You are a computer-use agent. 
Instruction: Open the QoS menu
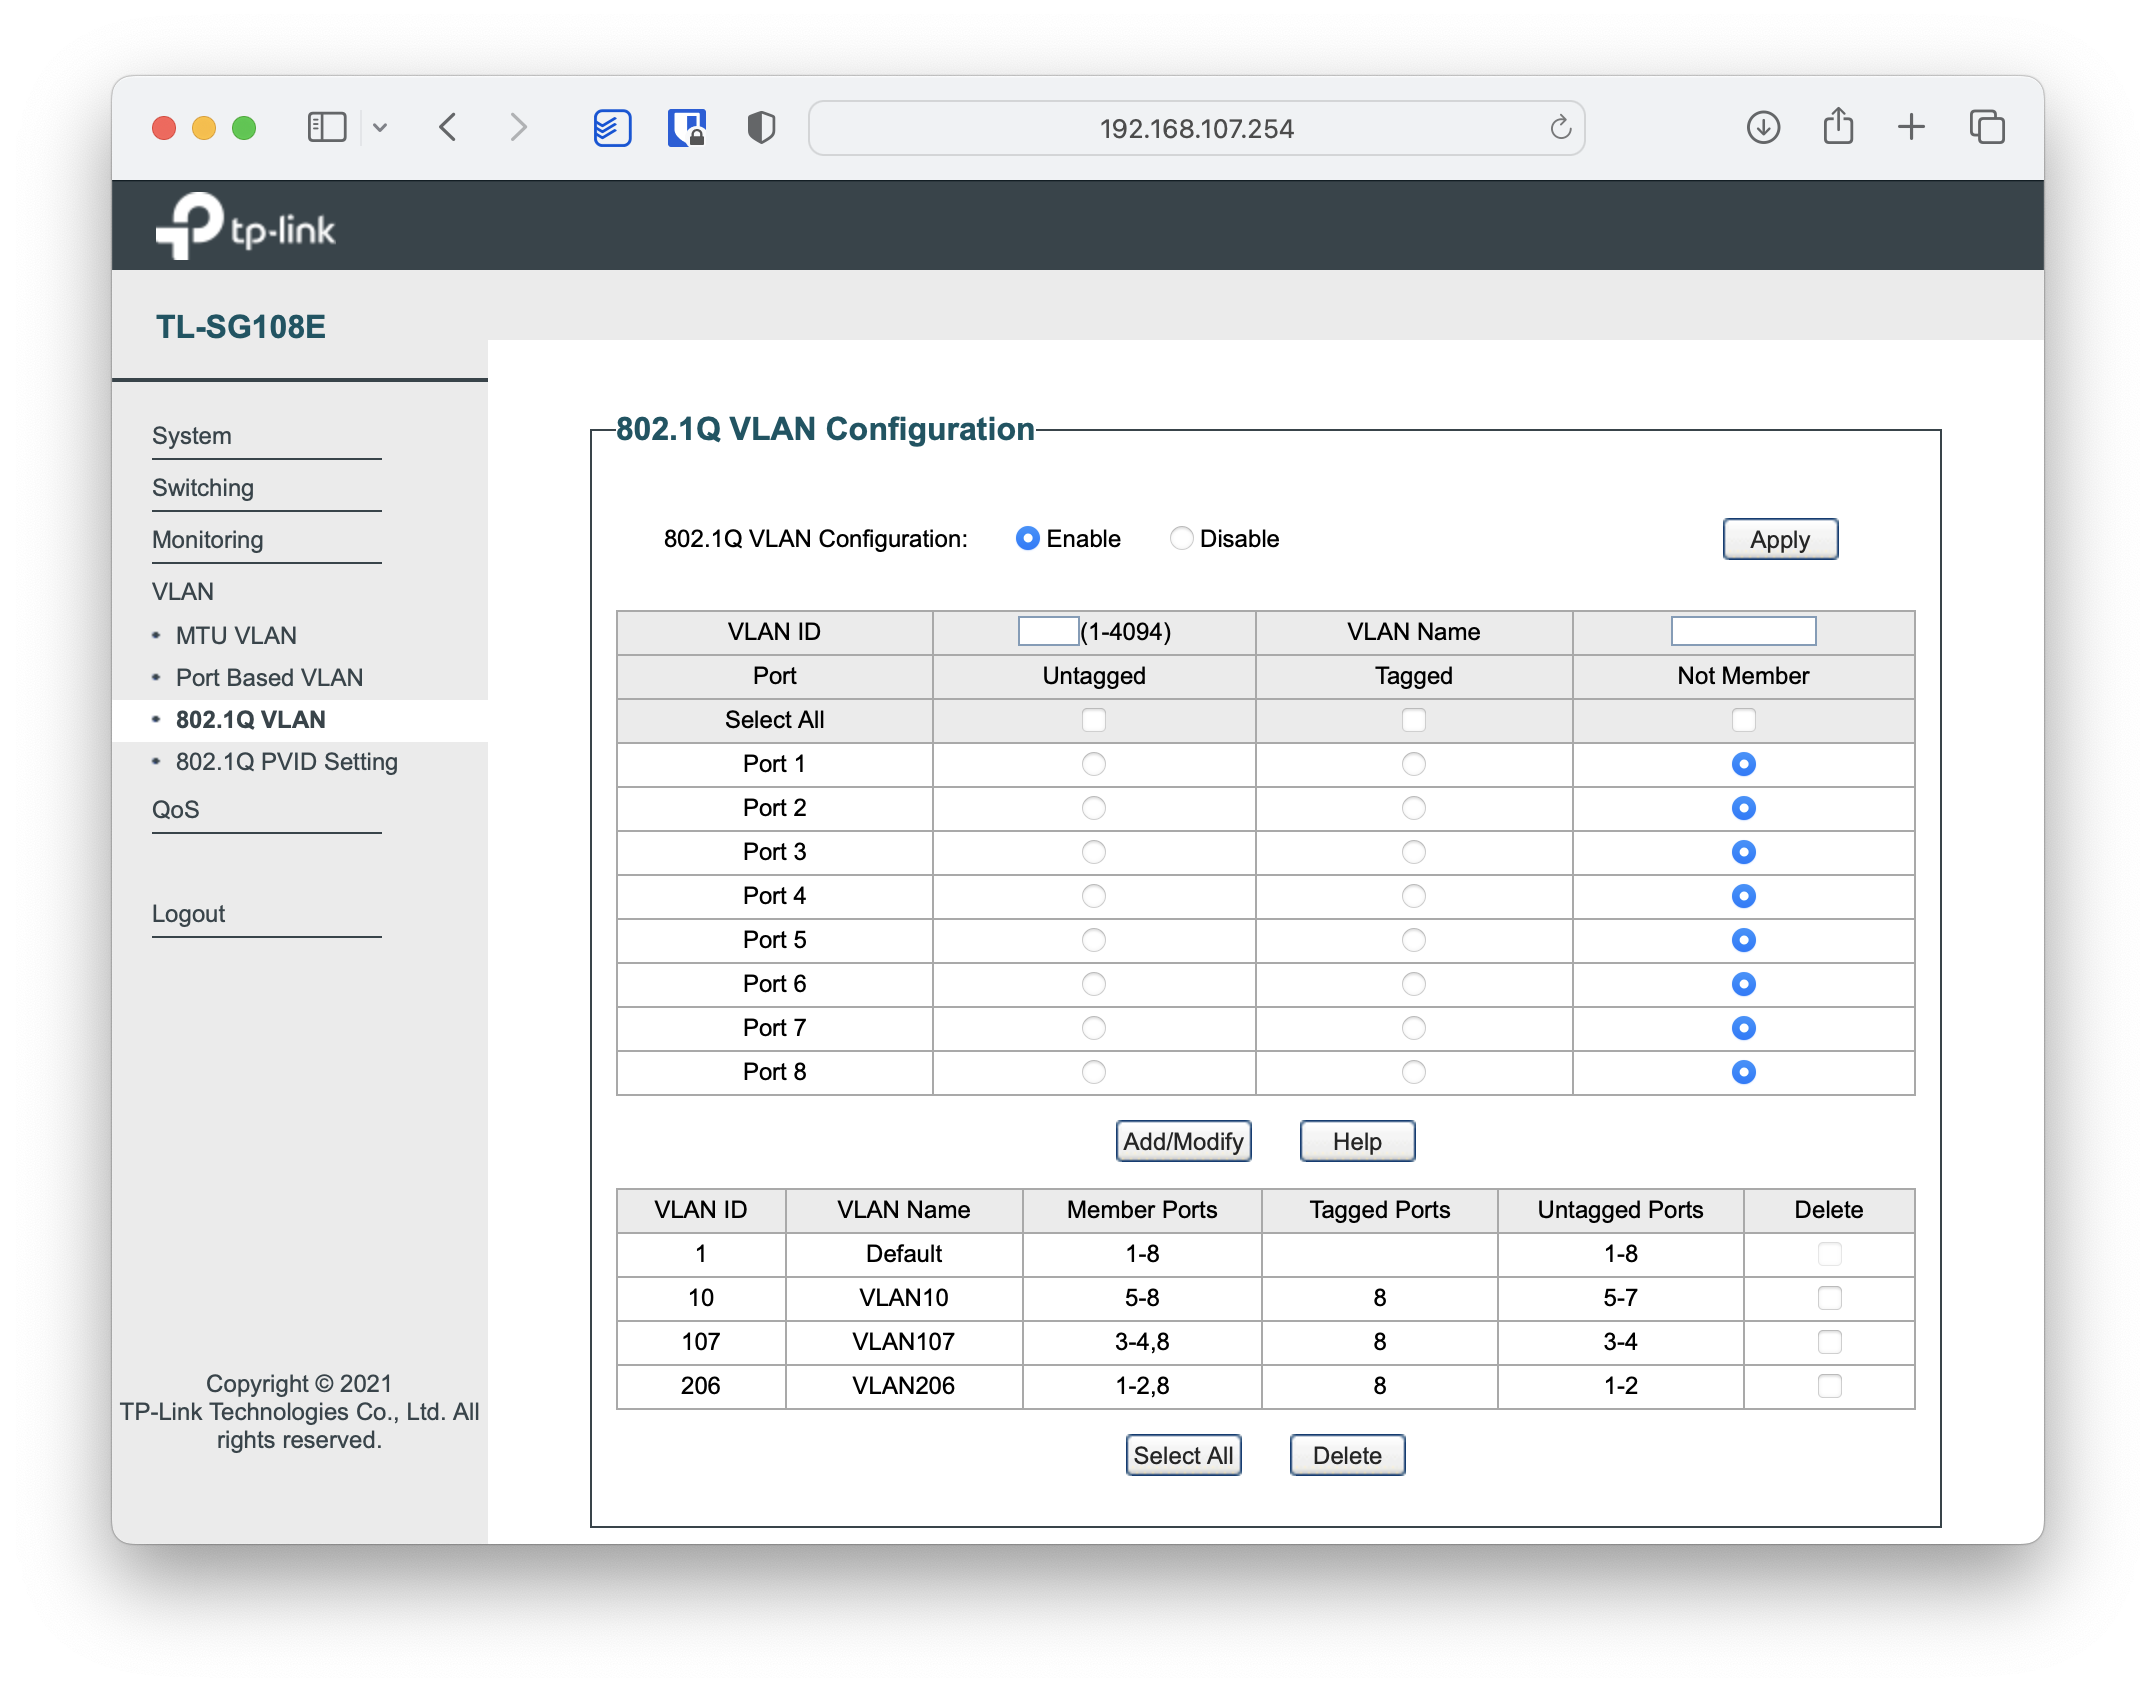(176, 810)
